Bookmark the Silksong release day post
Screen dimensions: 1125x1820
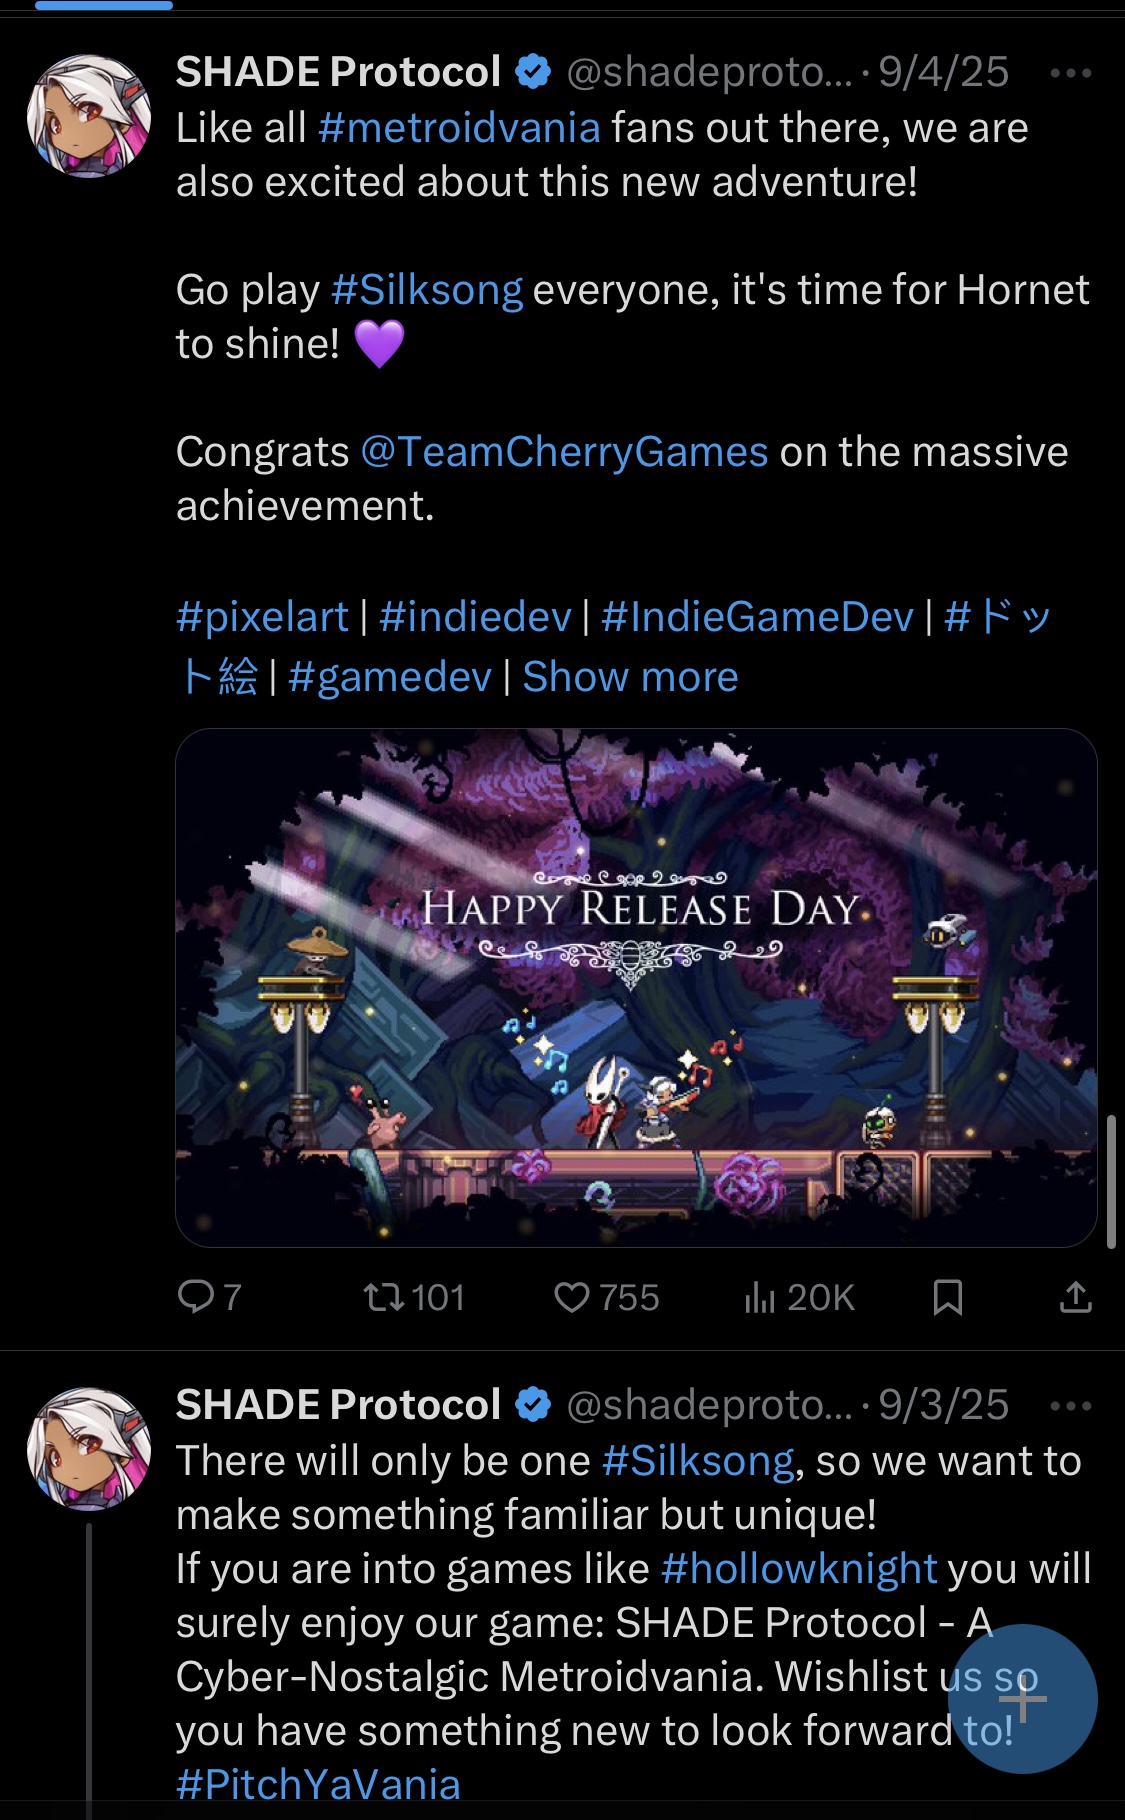coord(947,1297)
